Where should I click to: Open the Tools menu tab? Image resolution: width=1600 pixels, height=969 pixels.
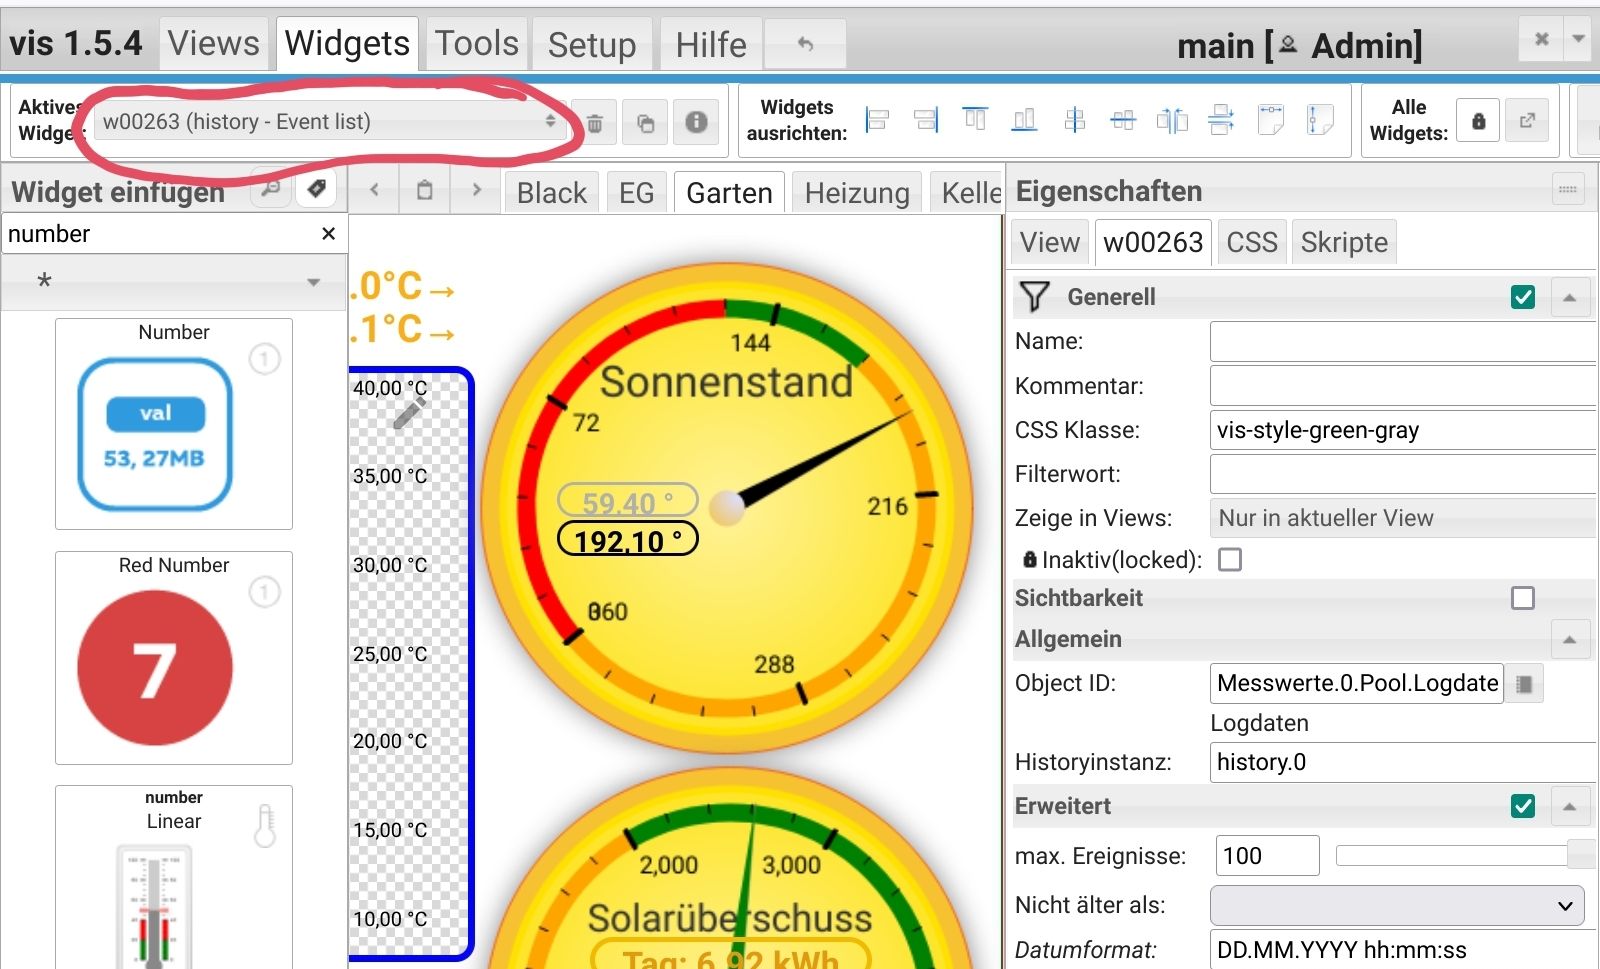click(x=477, y=44)
